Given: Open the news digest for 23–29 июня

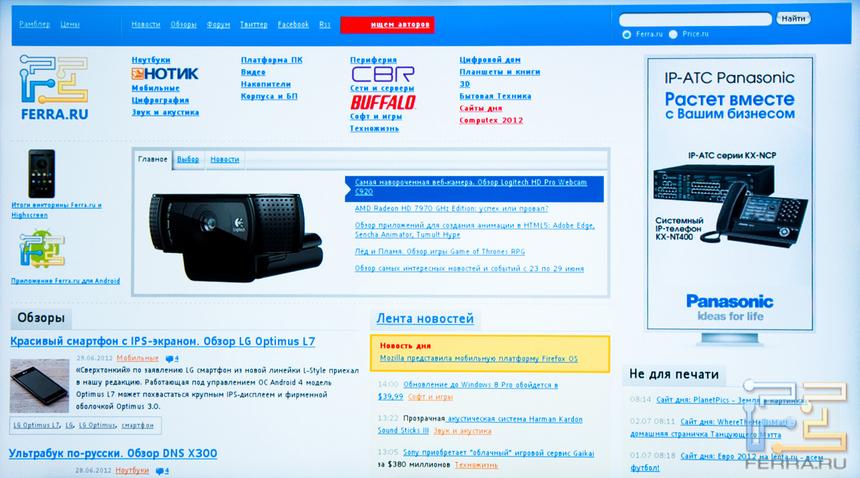Looking at the screenshot, I should (x=469, y=269).
